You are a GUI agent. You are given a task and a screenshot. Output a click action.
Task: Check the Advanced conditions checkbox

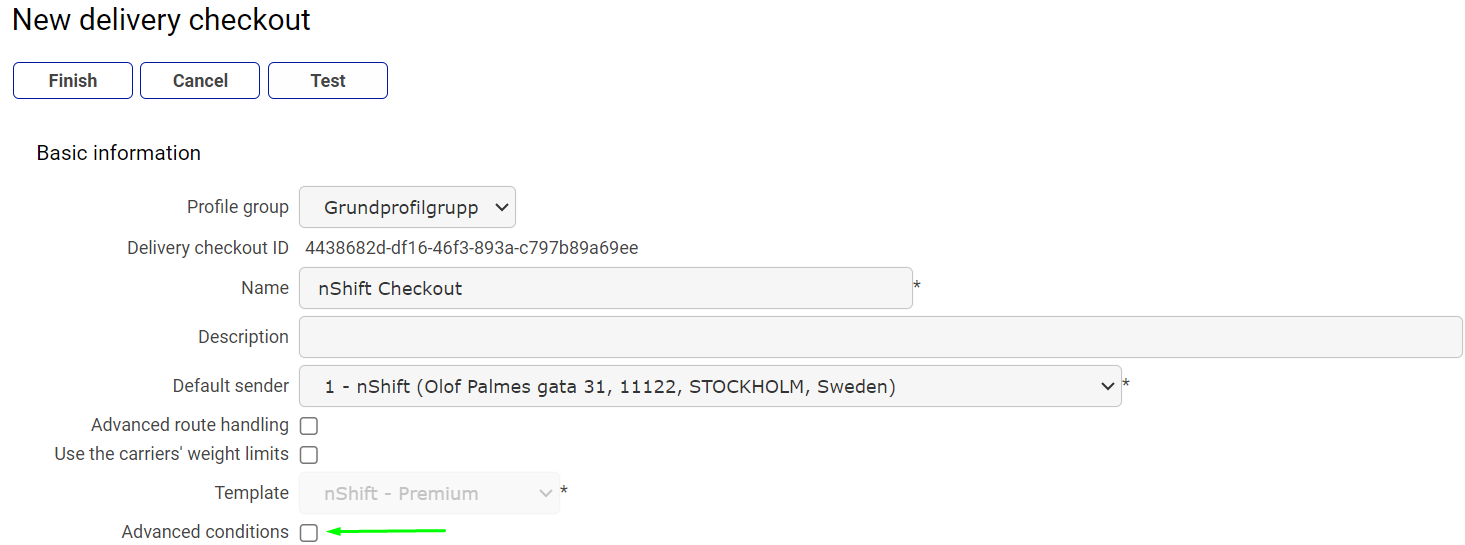click(309, 533)
